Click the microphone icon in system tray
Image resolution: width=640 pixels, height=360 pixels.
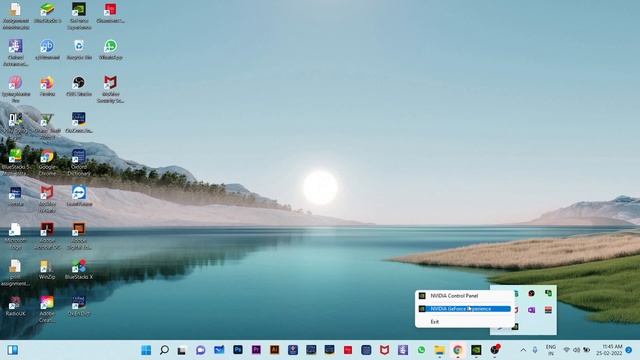(535, 350)
